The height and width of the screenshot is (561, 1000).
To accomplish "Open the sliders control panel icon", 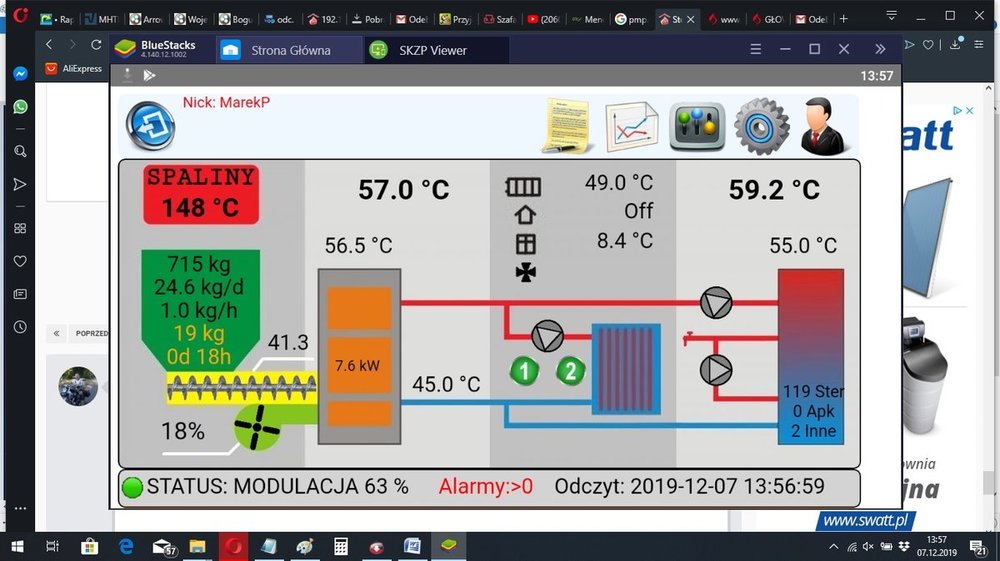I will click(697, 126).
